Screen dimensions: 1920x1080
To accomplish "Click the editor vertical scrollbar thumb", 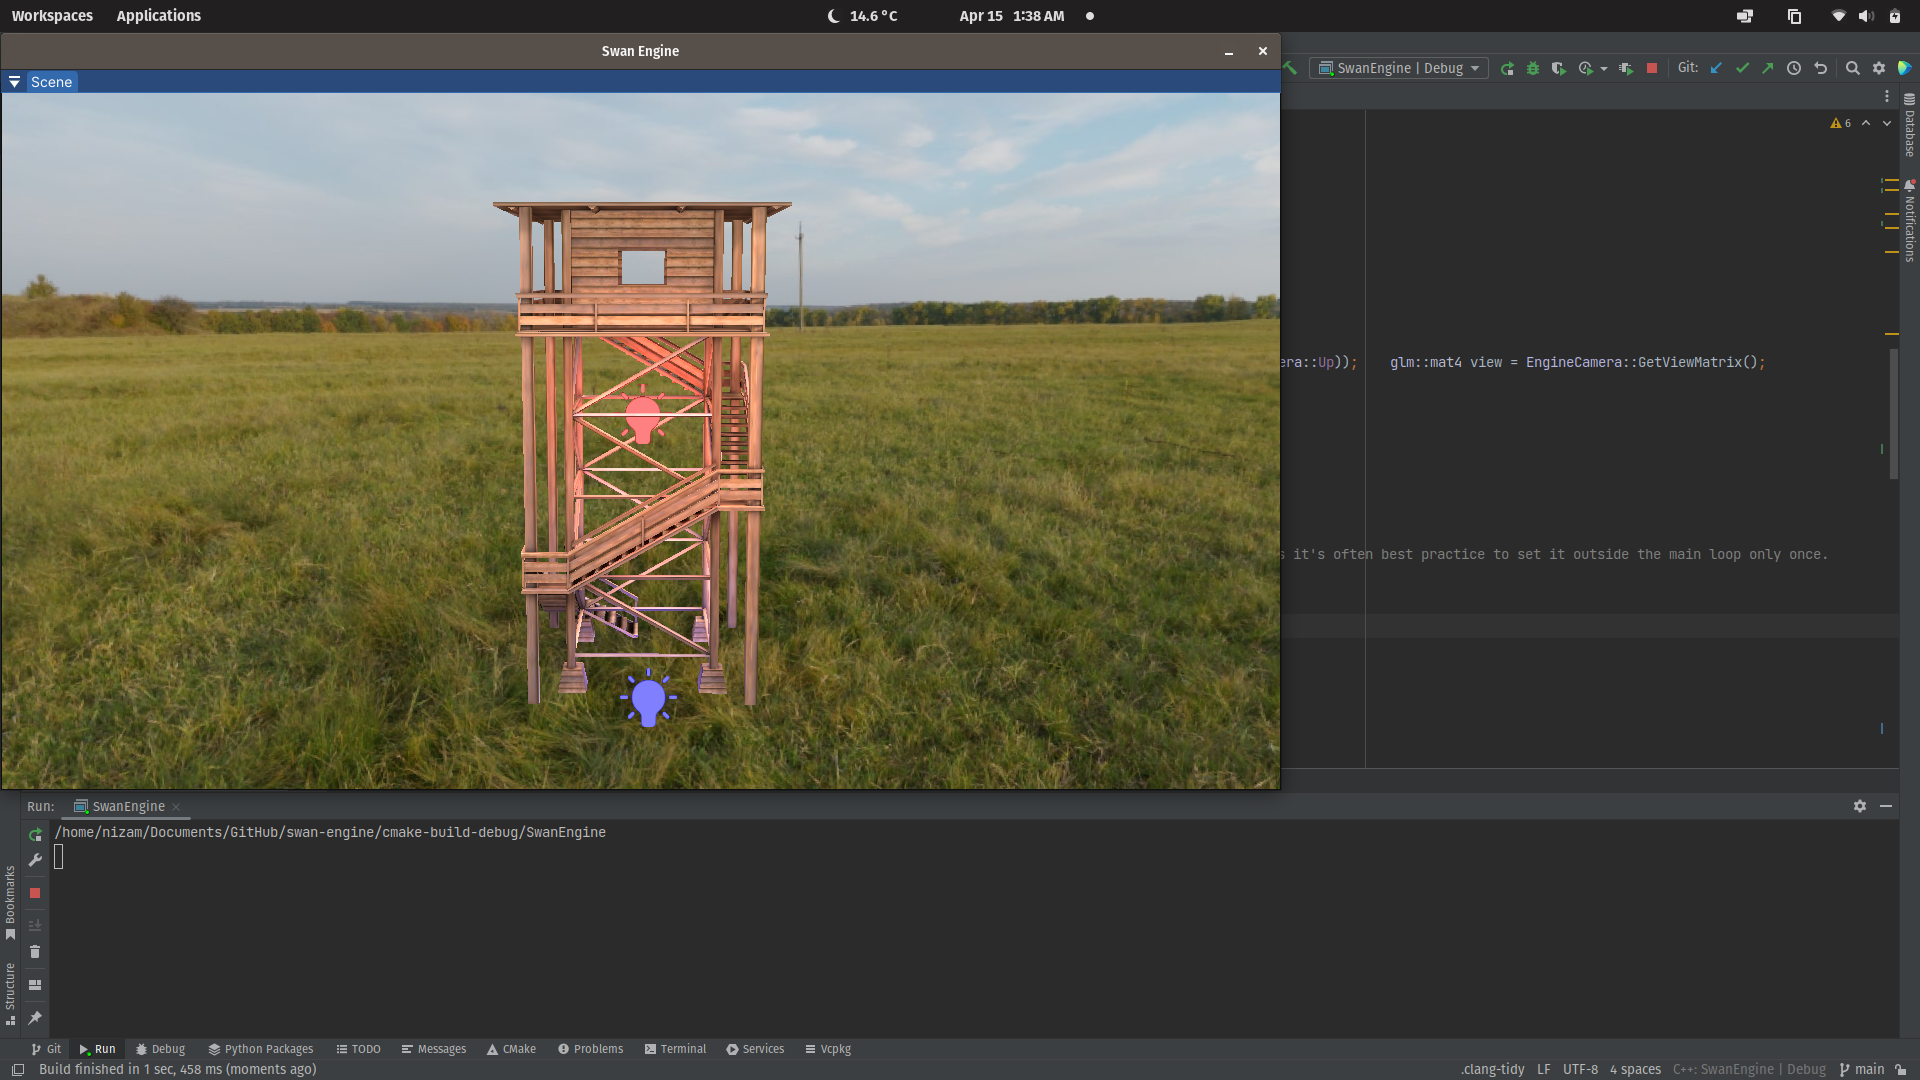I will pos(1893,412).
